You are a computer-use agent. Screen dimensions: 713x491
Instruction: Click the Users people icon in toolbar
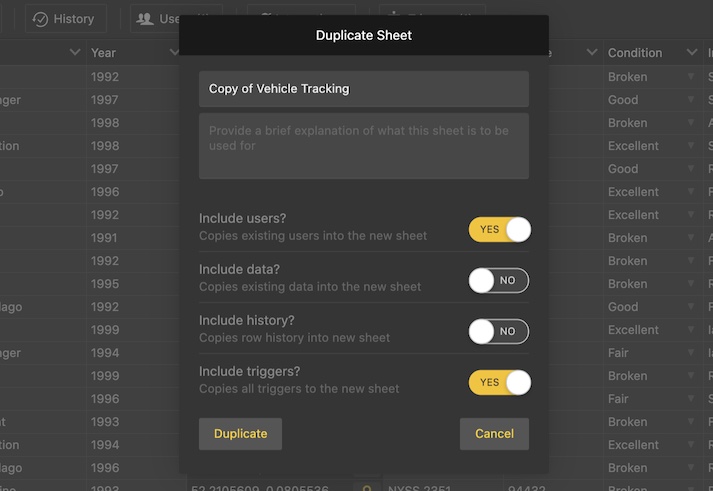(145, 19)
